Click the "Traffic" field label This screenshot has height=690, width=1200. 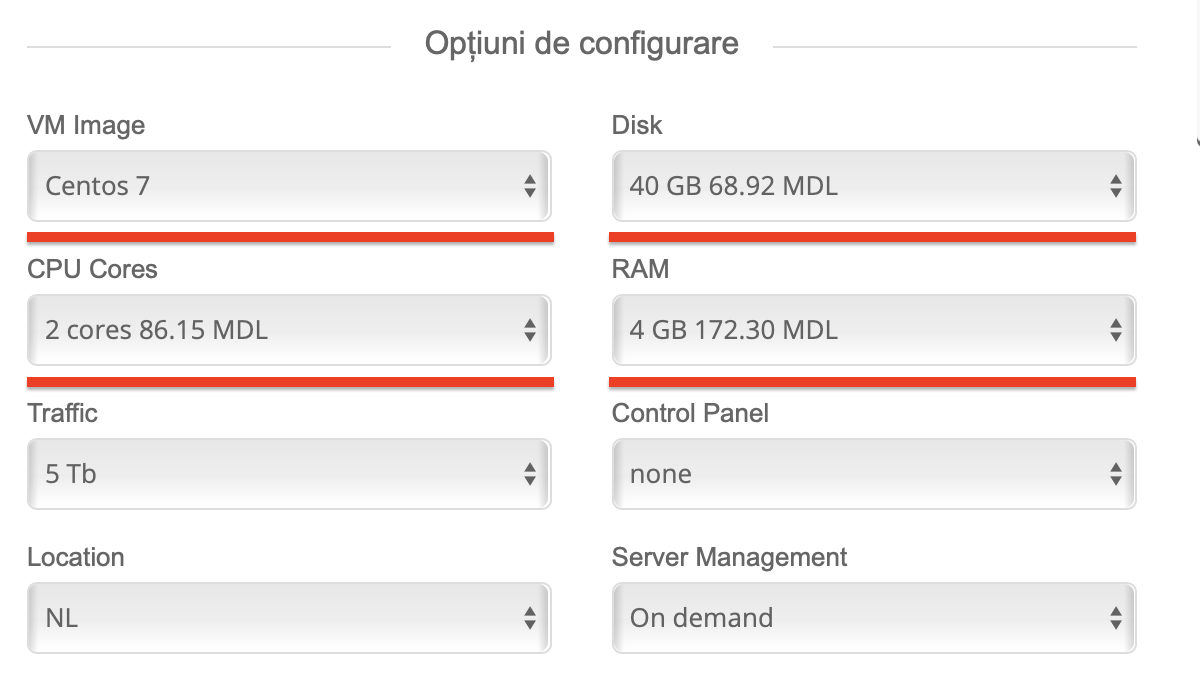point(62,413)
